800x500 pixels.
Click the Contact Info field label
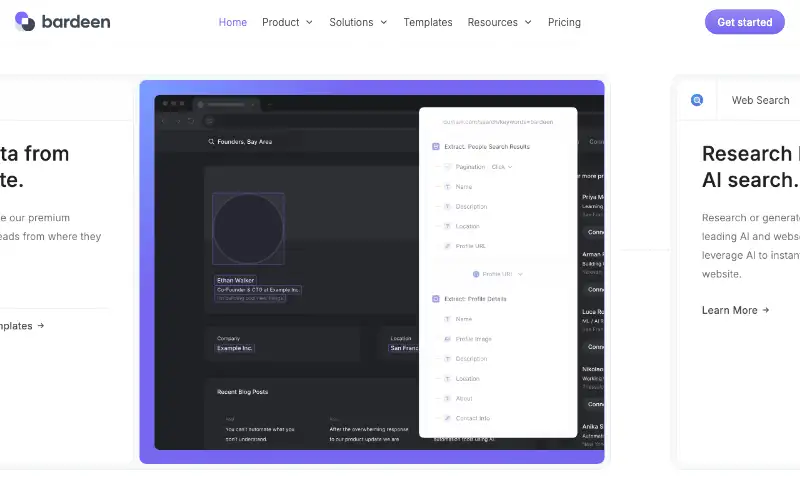click(472, 418)
